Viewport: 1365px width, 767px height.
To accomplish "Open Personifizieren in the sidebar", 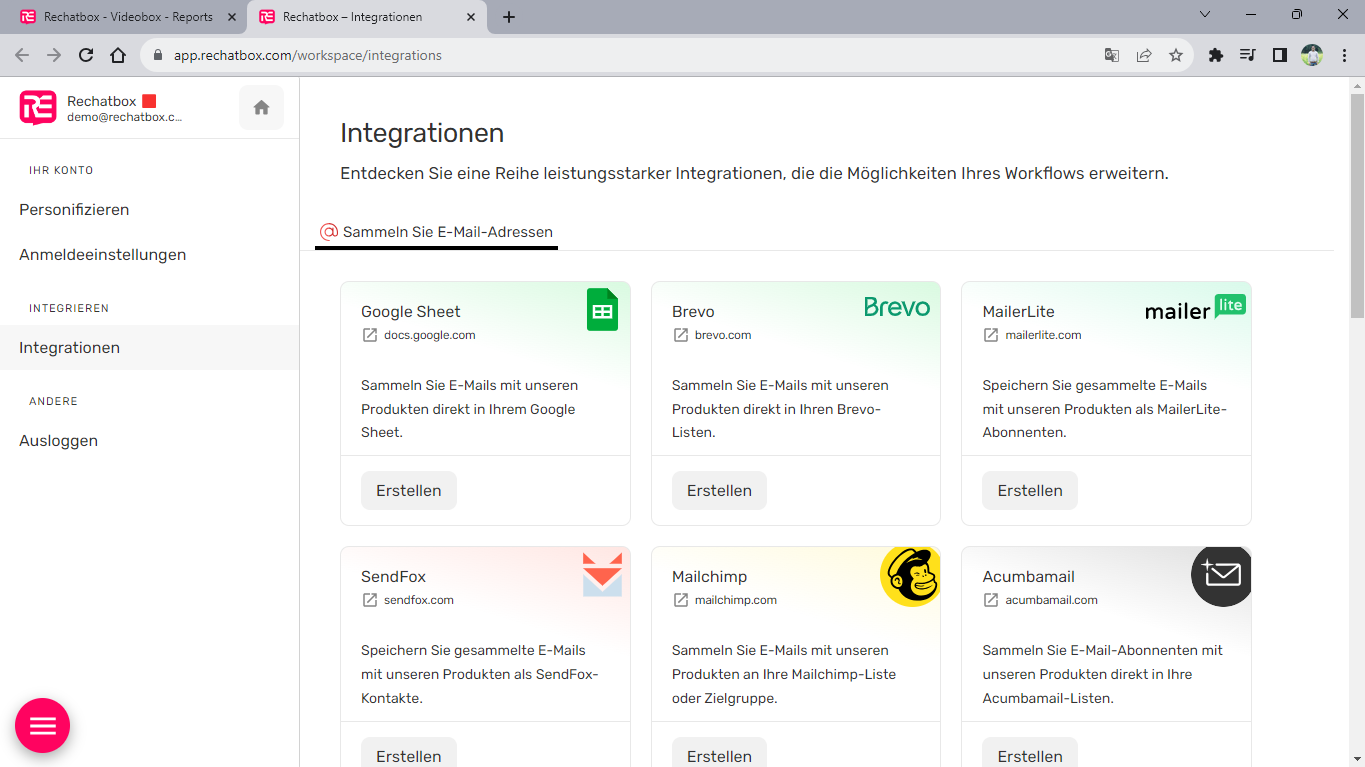I will point(74,210).
